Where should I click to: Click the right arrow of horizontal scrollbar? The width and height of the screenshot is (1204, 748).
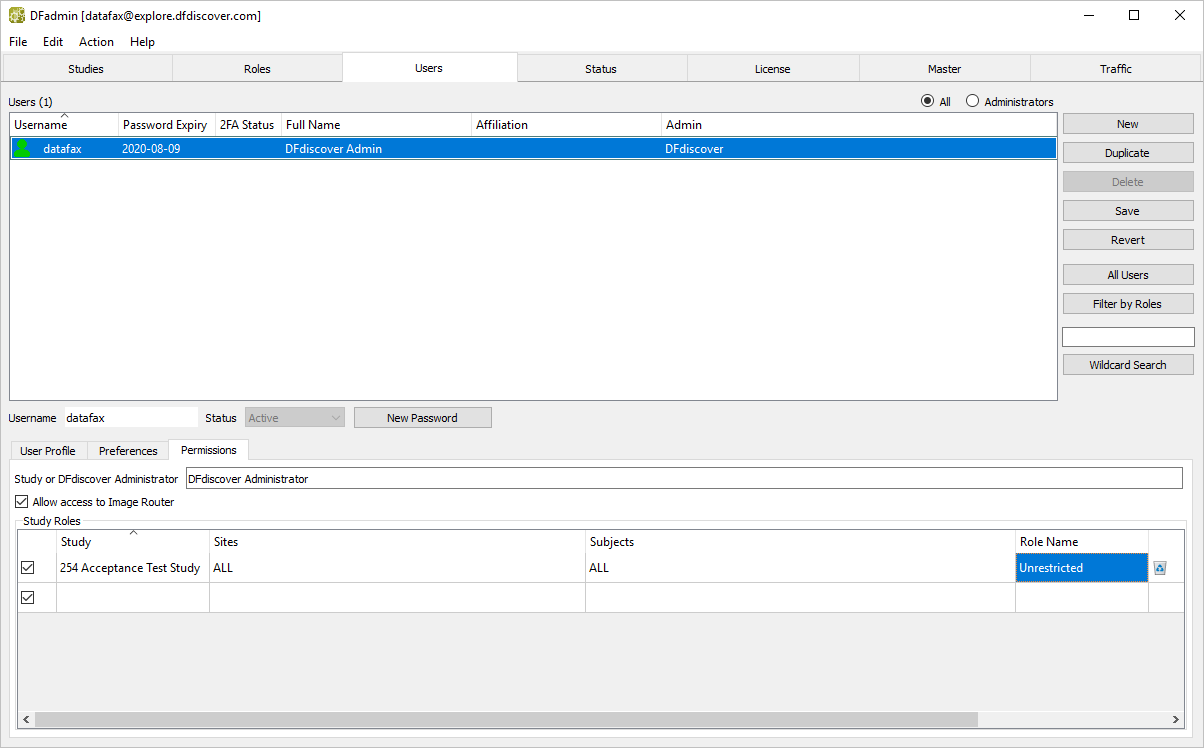point(1176,720)
